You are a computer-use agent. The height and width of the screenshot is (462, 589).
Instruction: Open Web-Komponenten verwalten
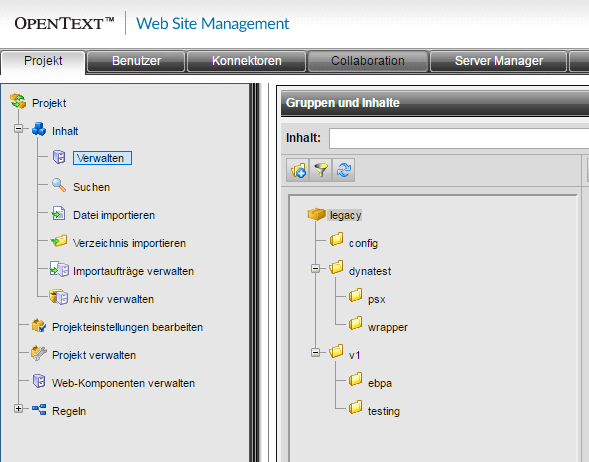(x=123, y=383)
